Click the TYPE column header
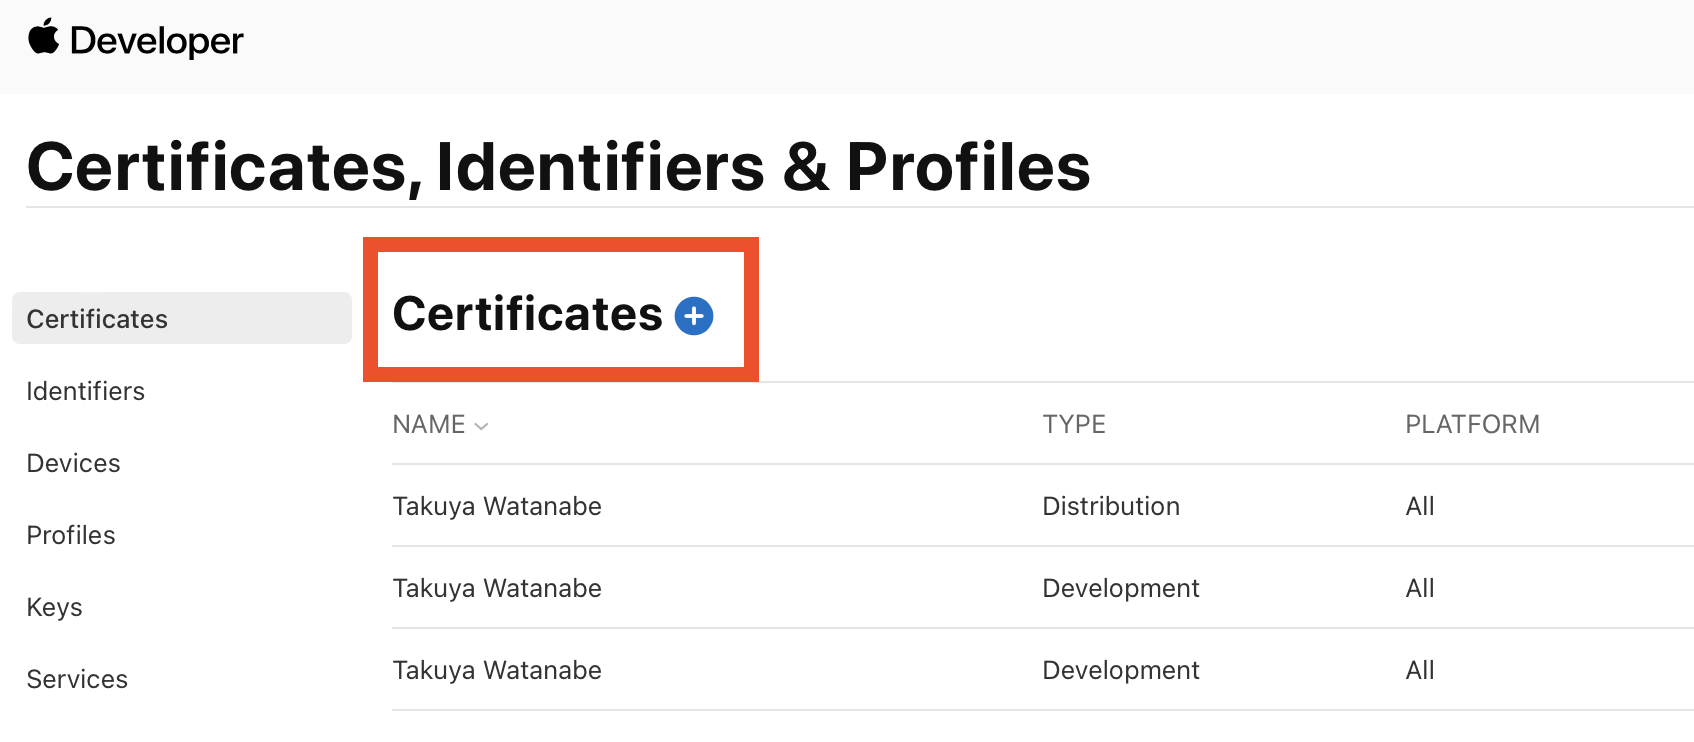The image size is (1694, 742). pyautogui.click(x=1074, y=425)
